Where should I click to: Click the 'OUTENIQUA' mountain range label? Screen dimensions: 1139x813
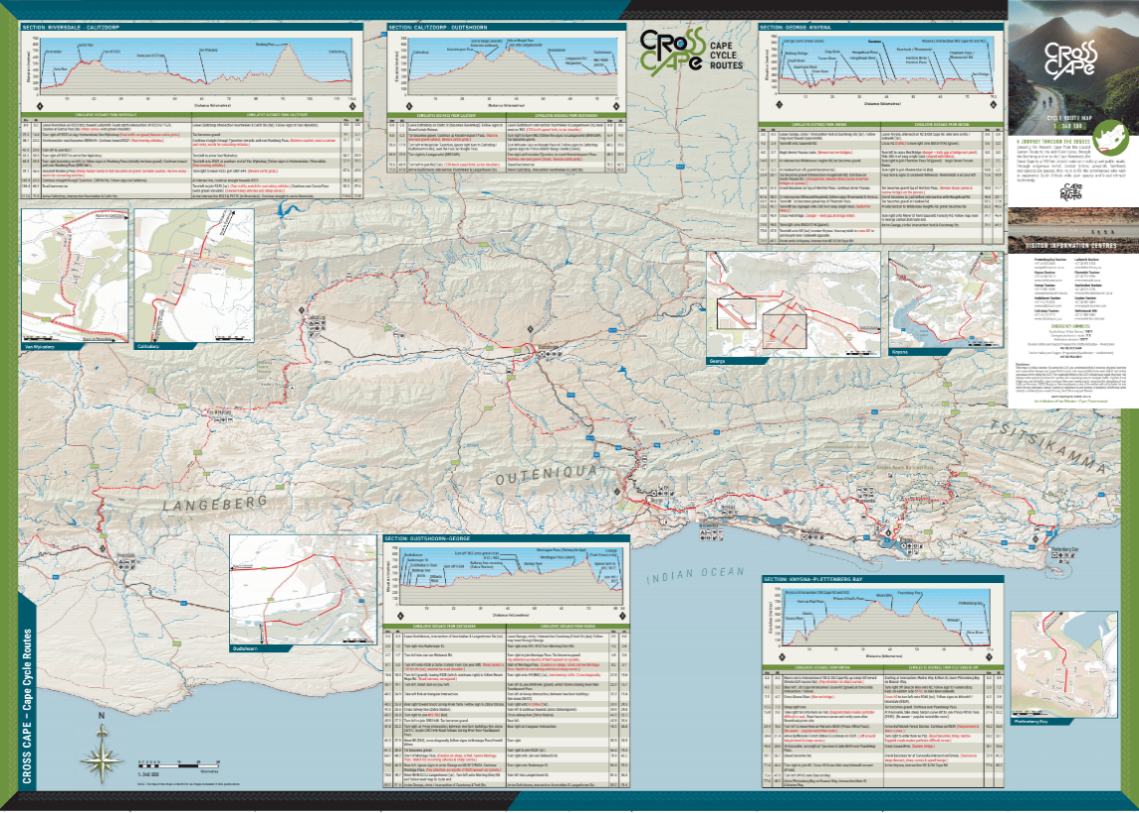click(546, 477)
